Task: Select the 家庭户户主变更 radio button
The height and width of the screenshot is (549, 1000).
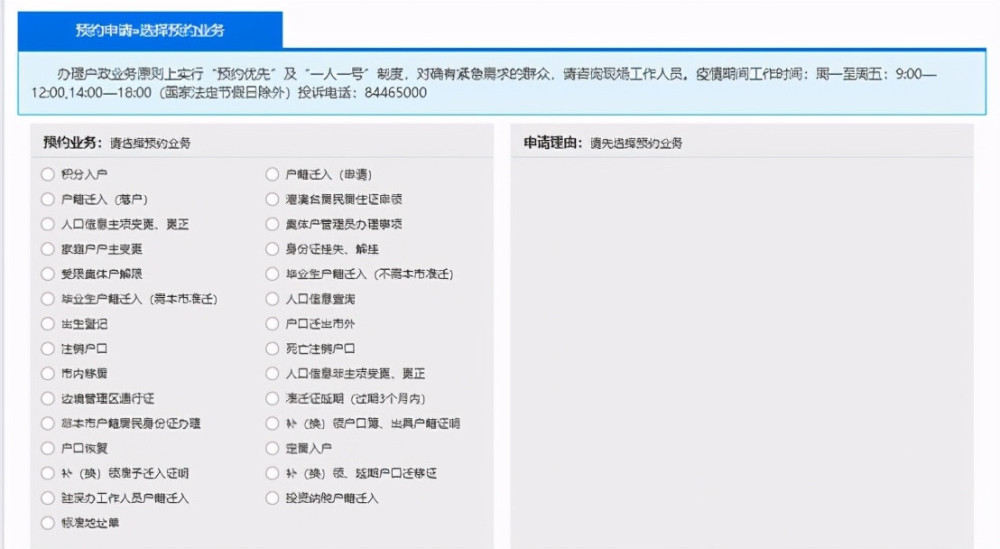Action: (48, 249)
